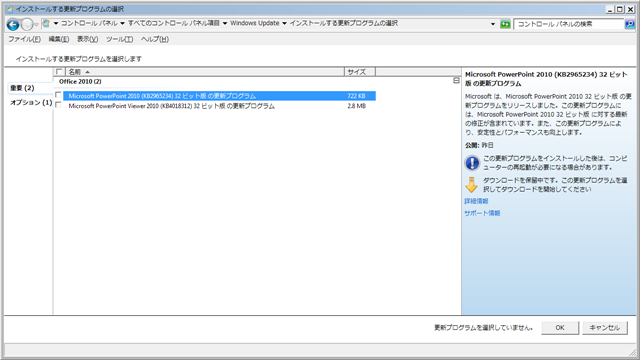Check the PowerPoint Viewer 2010 KB4018312 checkbox
This screenshot has height=360, width=640.
(x=58, y=105)
